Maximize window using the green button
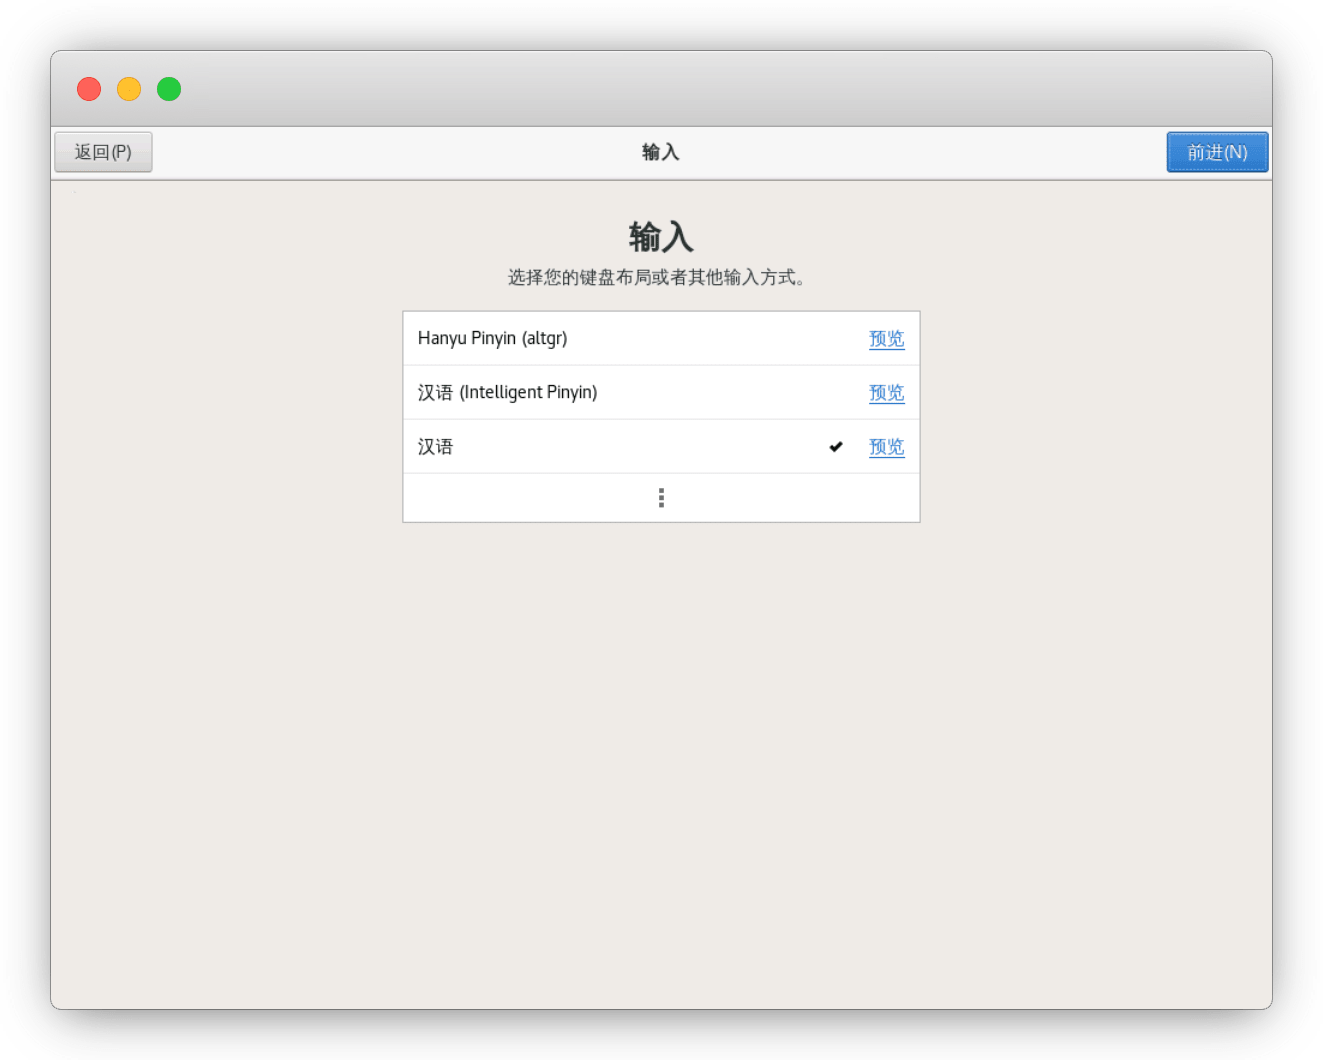Viewport: 1323px width, 1060px height. (169, 89)
